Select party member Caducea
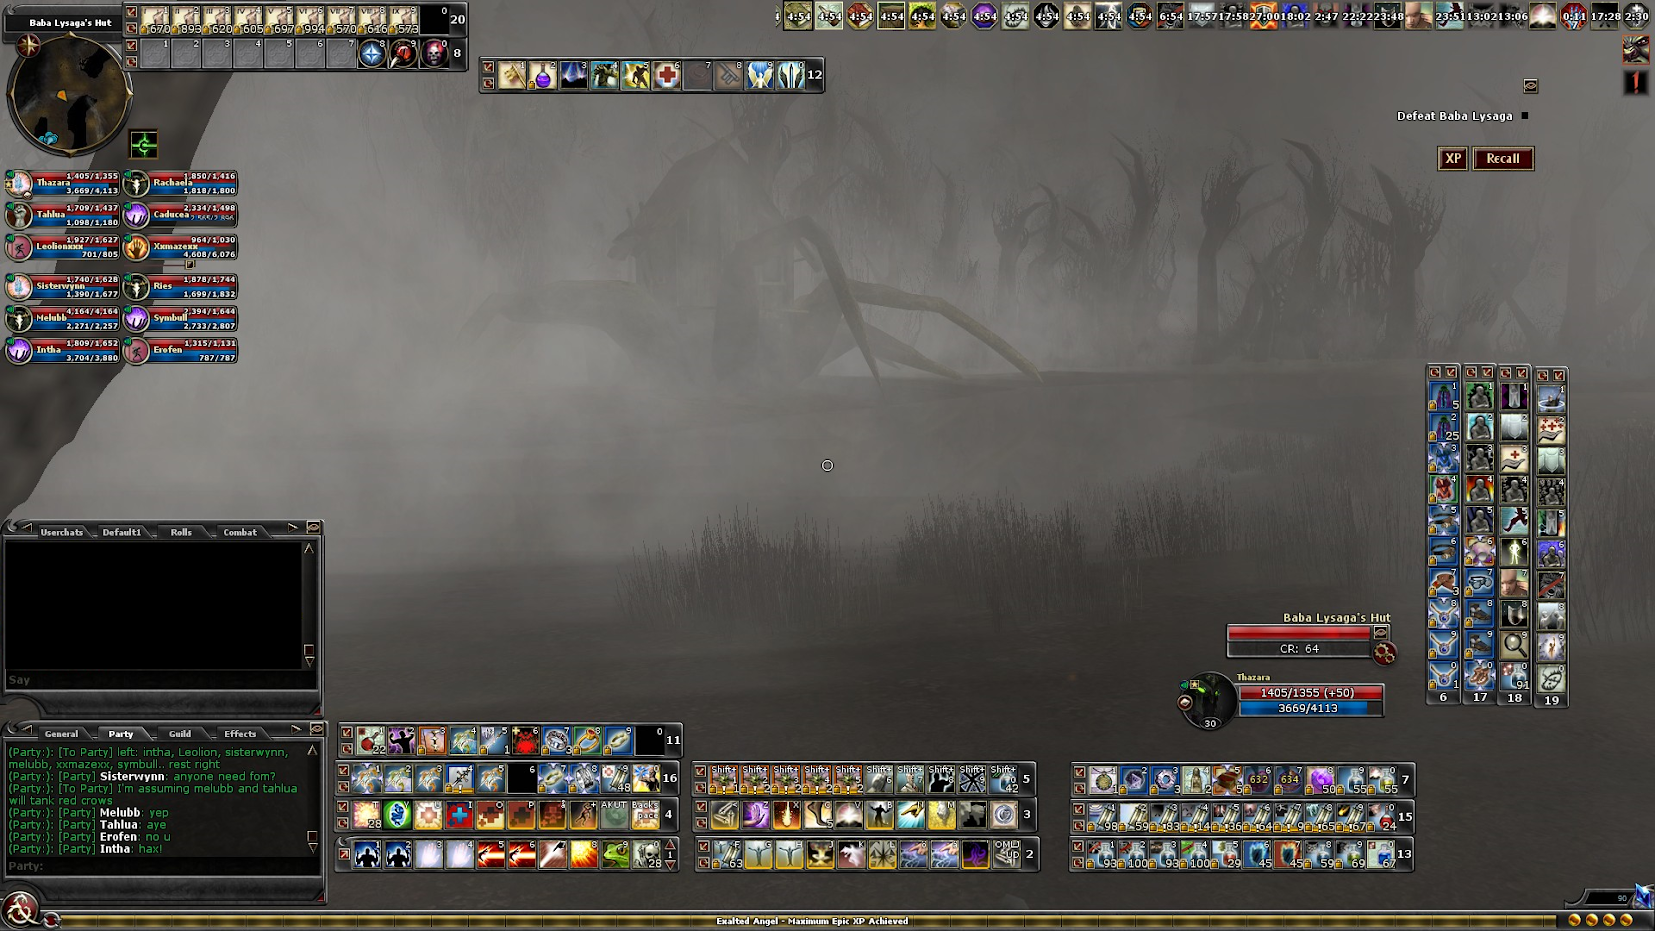1655x931 pixels. [180, 215]
